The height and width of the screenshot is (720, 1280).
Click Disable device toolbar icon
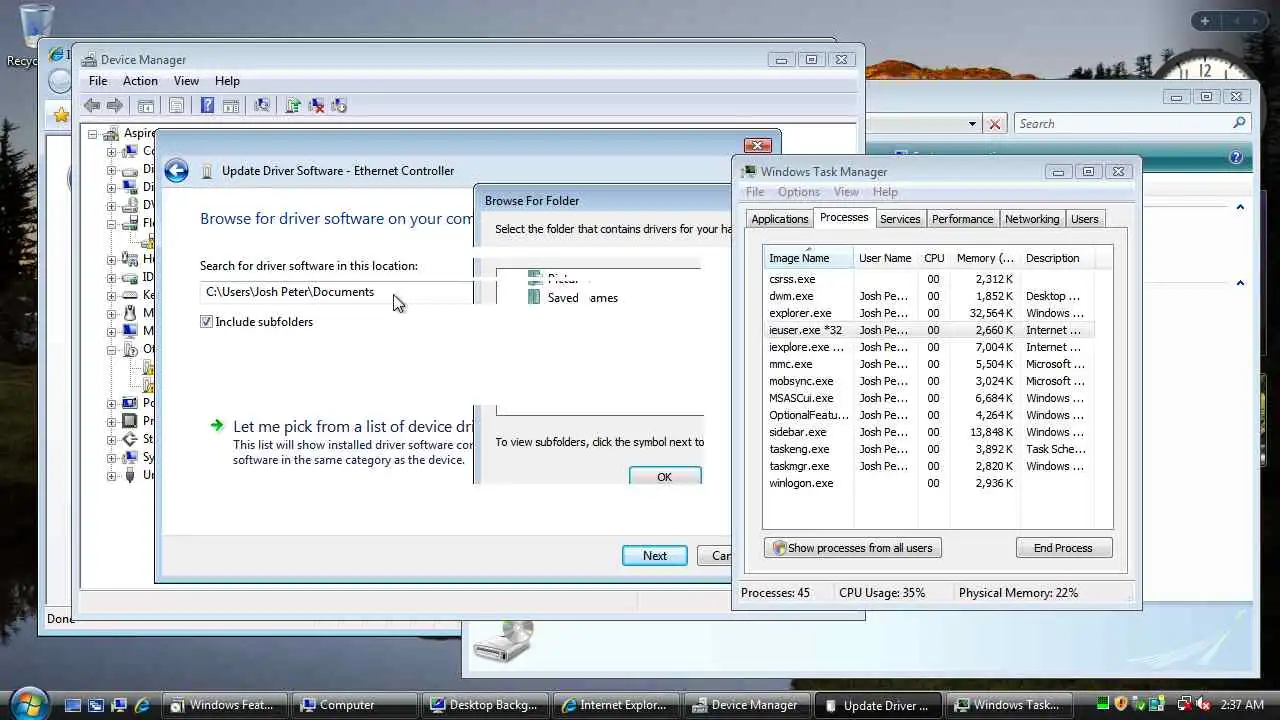(339, 105)
